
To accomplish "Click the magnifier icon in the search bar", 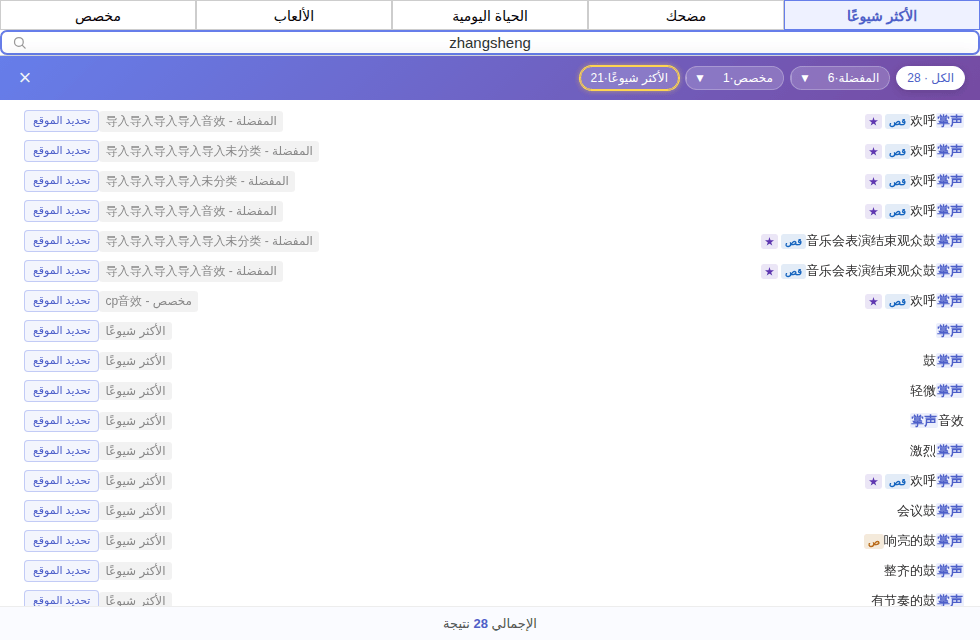I will (x=19, y=42).
